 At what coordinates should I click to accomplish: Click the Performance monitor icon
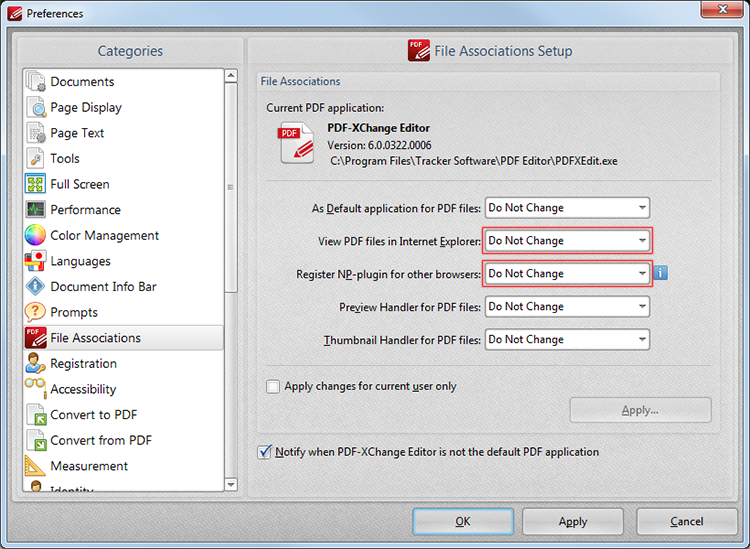[x=35, y=209]
